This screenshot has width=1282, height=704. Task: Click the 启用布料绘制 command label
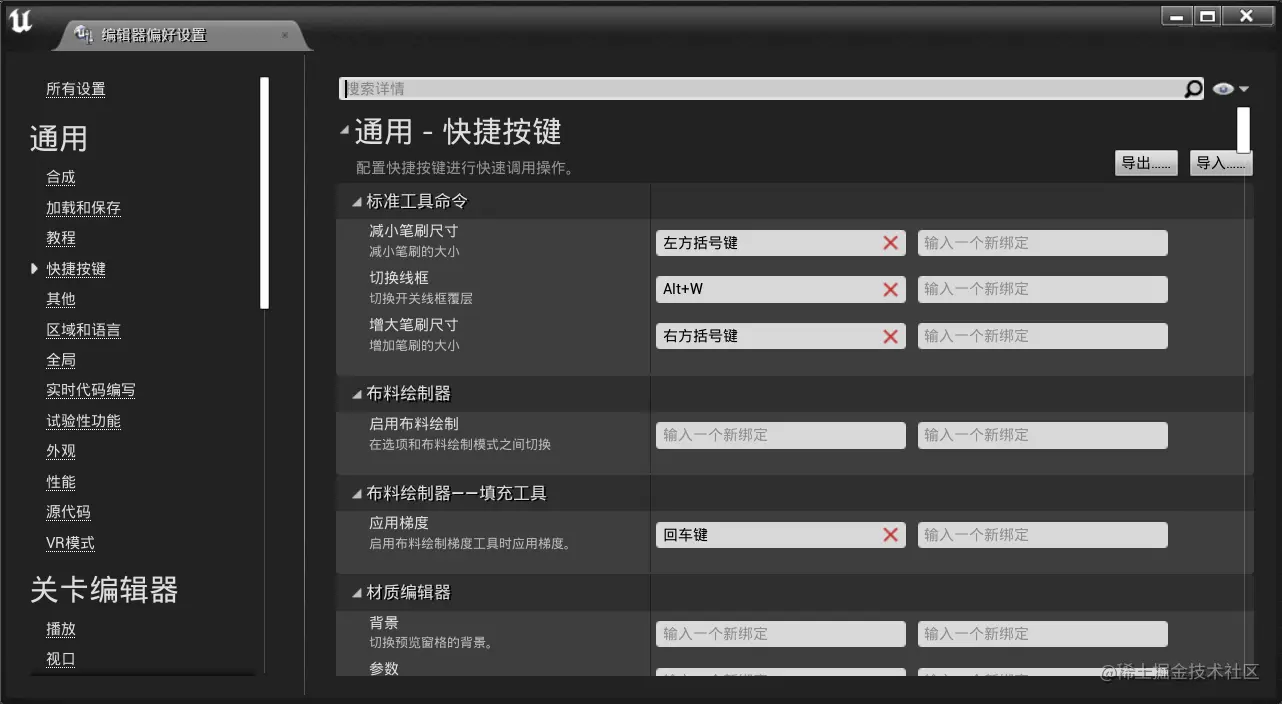click(x=414, y=424)
